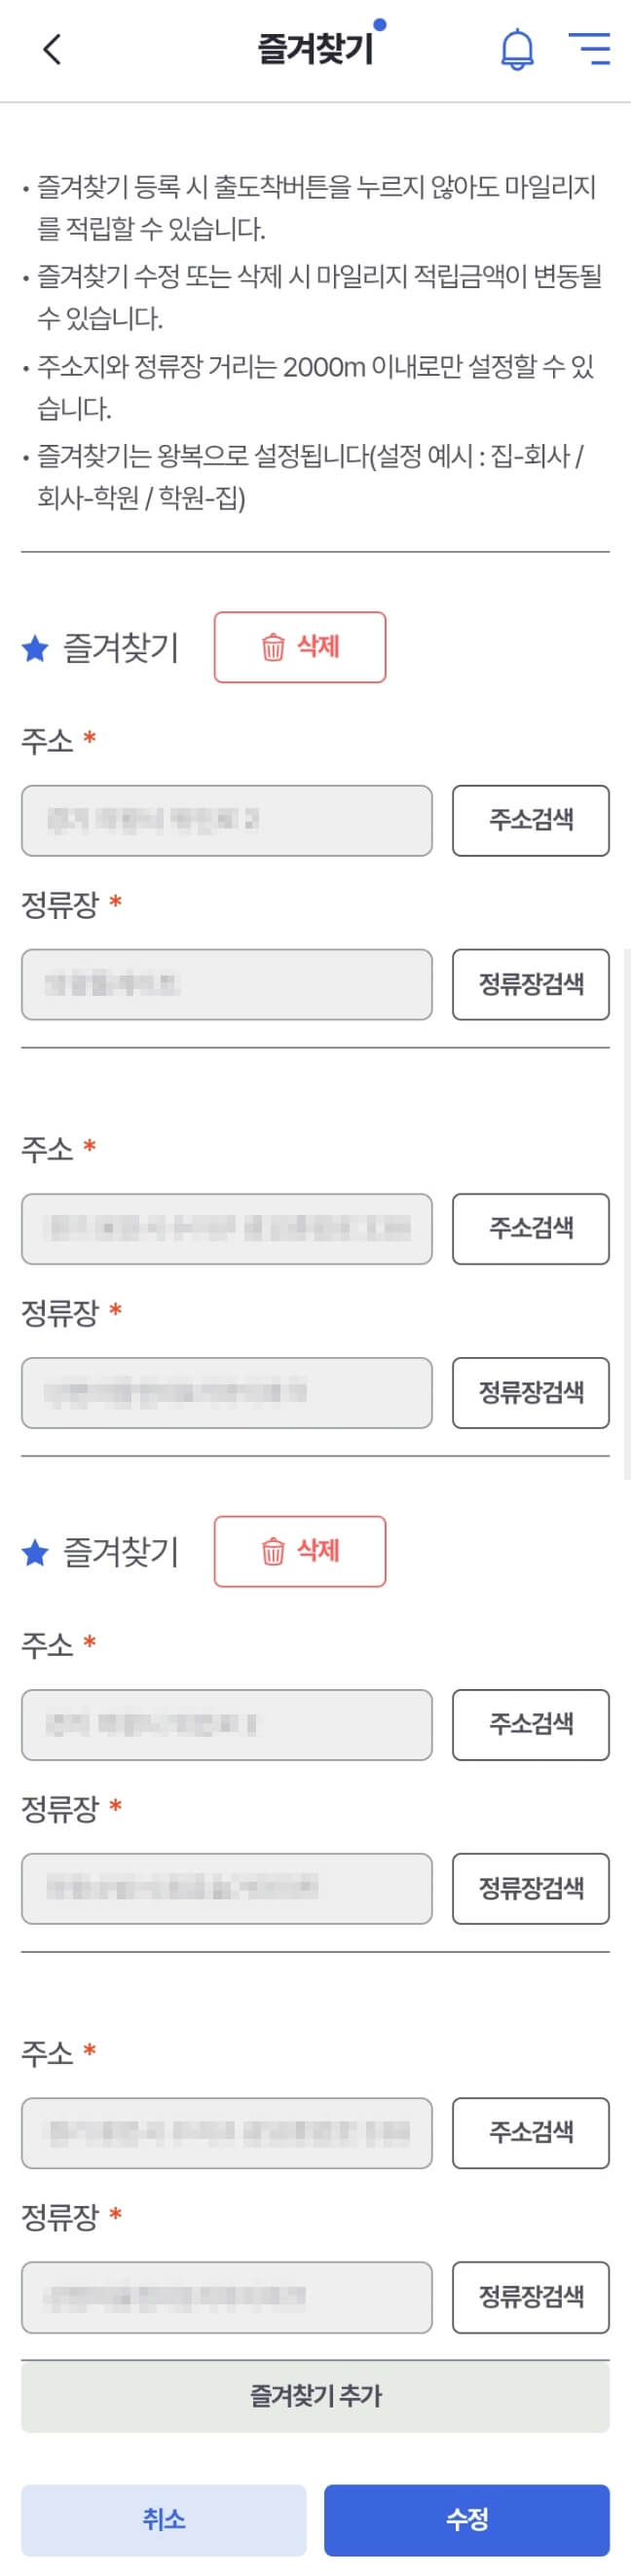This screenshot has width=631, height=2576.
Task: Open notifications via the bell icon
Action: tap(516, 49)
